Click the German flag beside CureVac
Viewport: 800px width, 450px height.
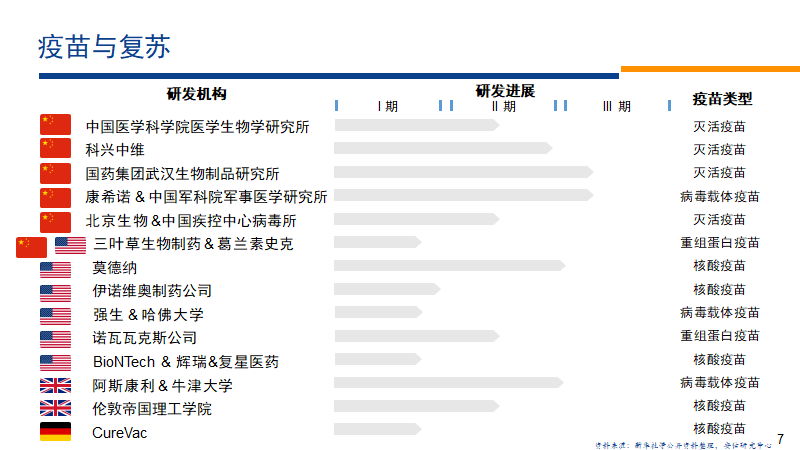(x=56, y=432)
